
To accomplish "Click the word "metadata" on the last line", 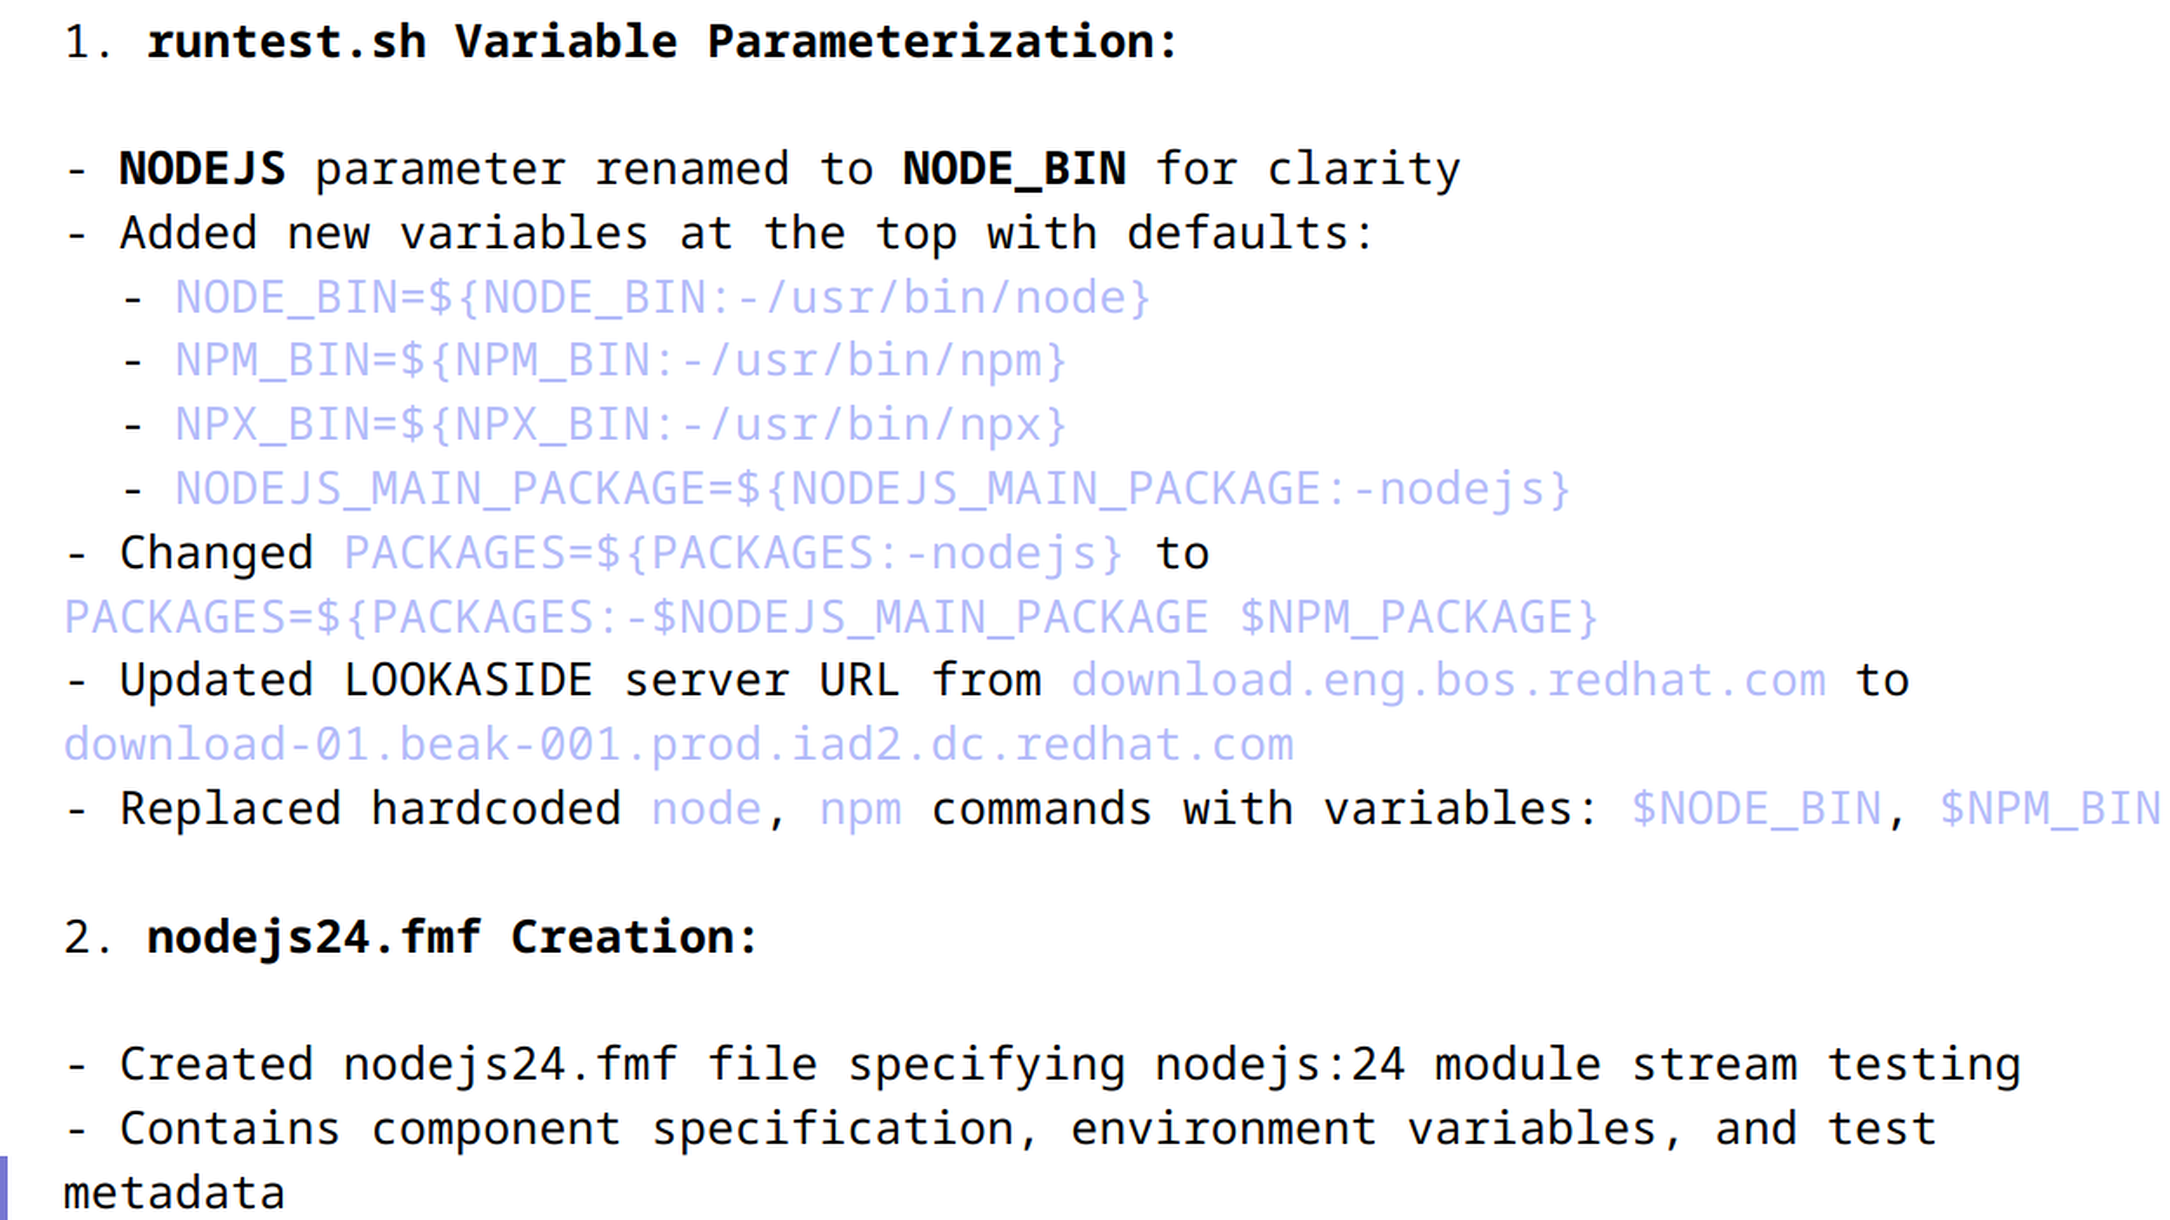I will coord(174,1194).
